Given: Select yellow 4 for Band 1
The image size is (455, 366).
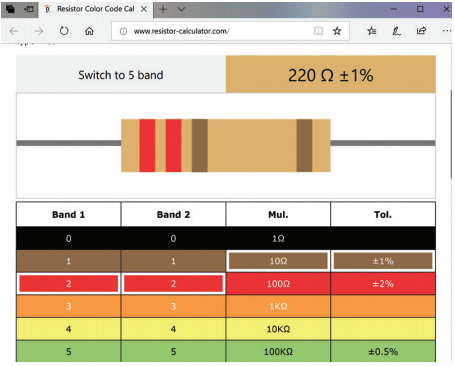Looking at the screenshot, I should pos(69,329).
